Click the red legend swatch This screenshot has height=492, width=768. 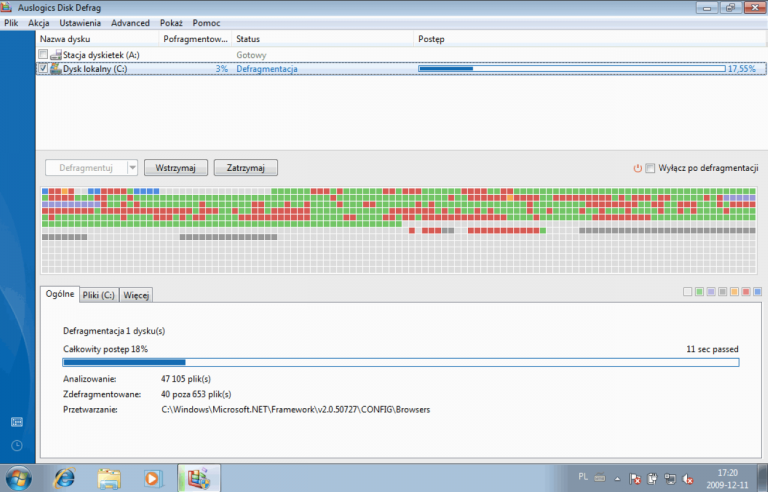click(x=746, y=292)
